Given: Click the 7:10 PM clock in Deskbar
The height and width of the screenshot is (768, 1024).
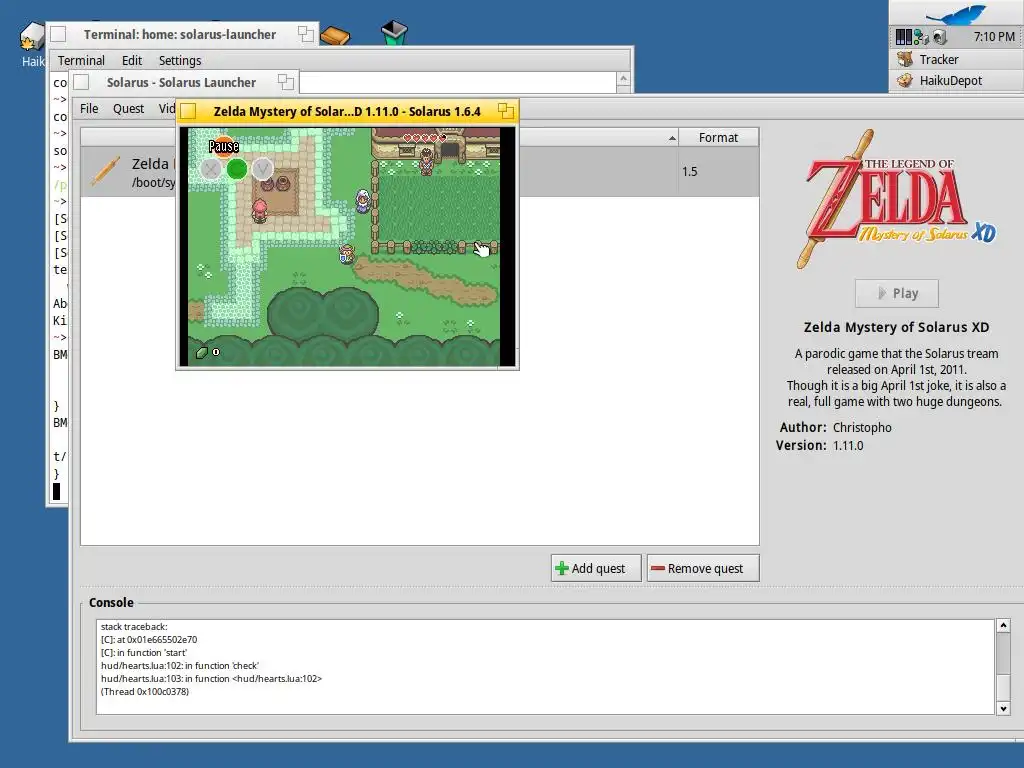Looking at the screenshot, I should coord(994,37).
